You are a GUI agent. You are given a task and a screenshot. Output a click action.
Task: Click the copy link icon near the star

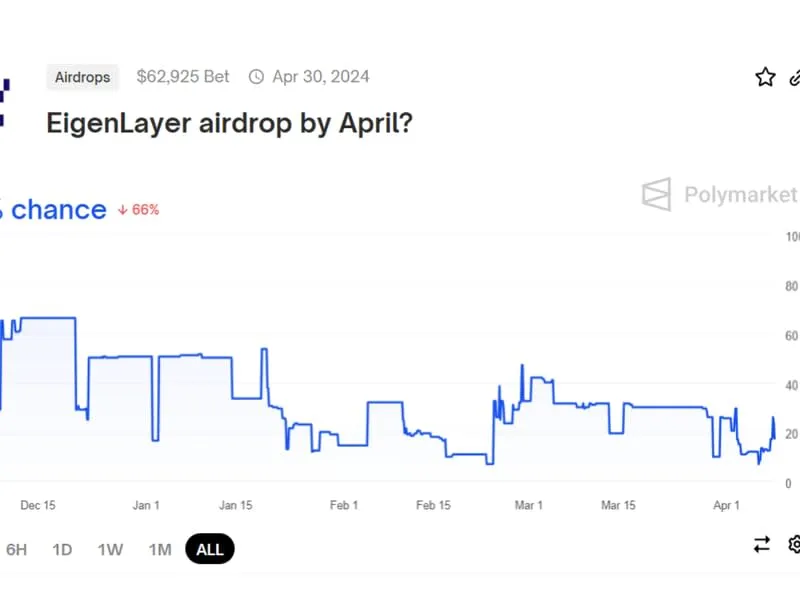tap(795, 76)
